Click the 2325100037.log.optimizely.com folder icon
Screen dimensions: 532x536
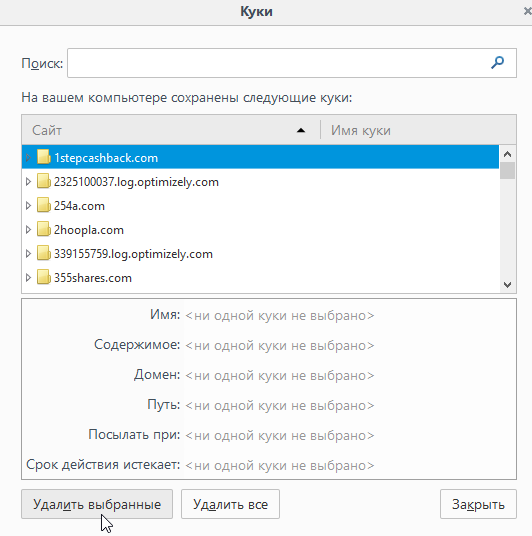(x=44, y=181)
